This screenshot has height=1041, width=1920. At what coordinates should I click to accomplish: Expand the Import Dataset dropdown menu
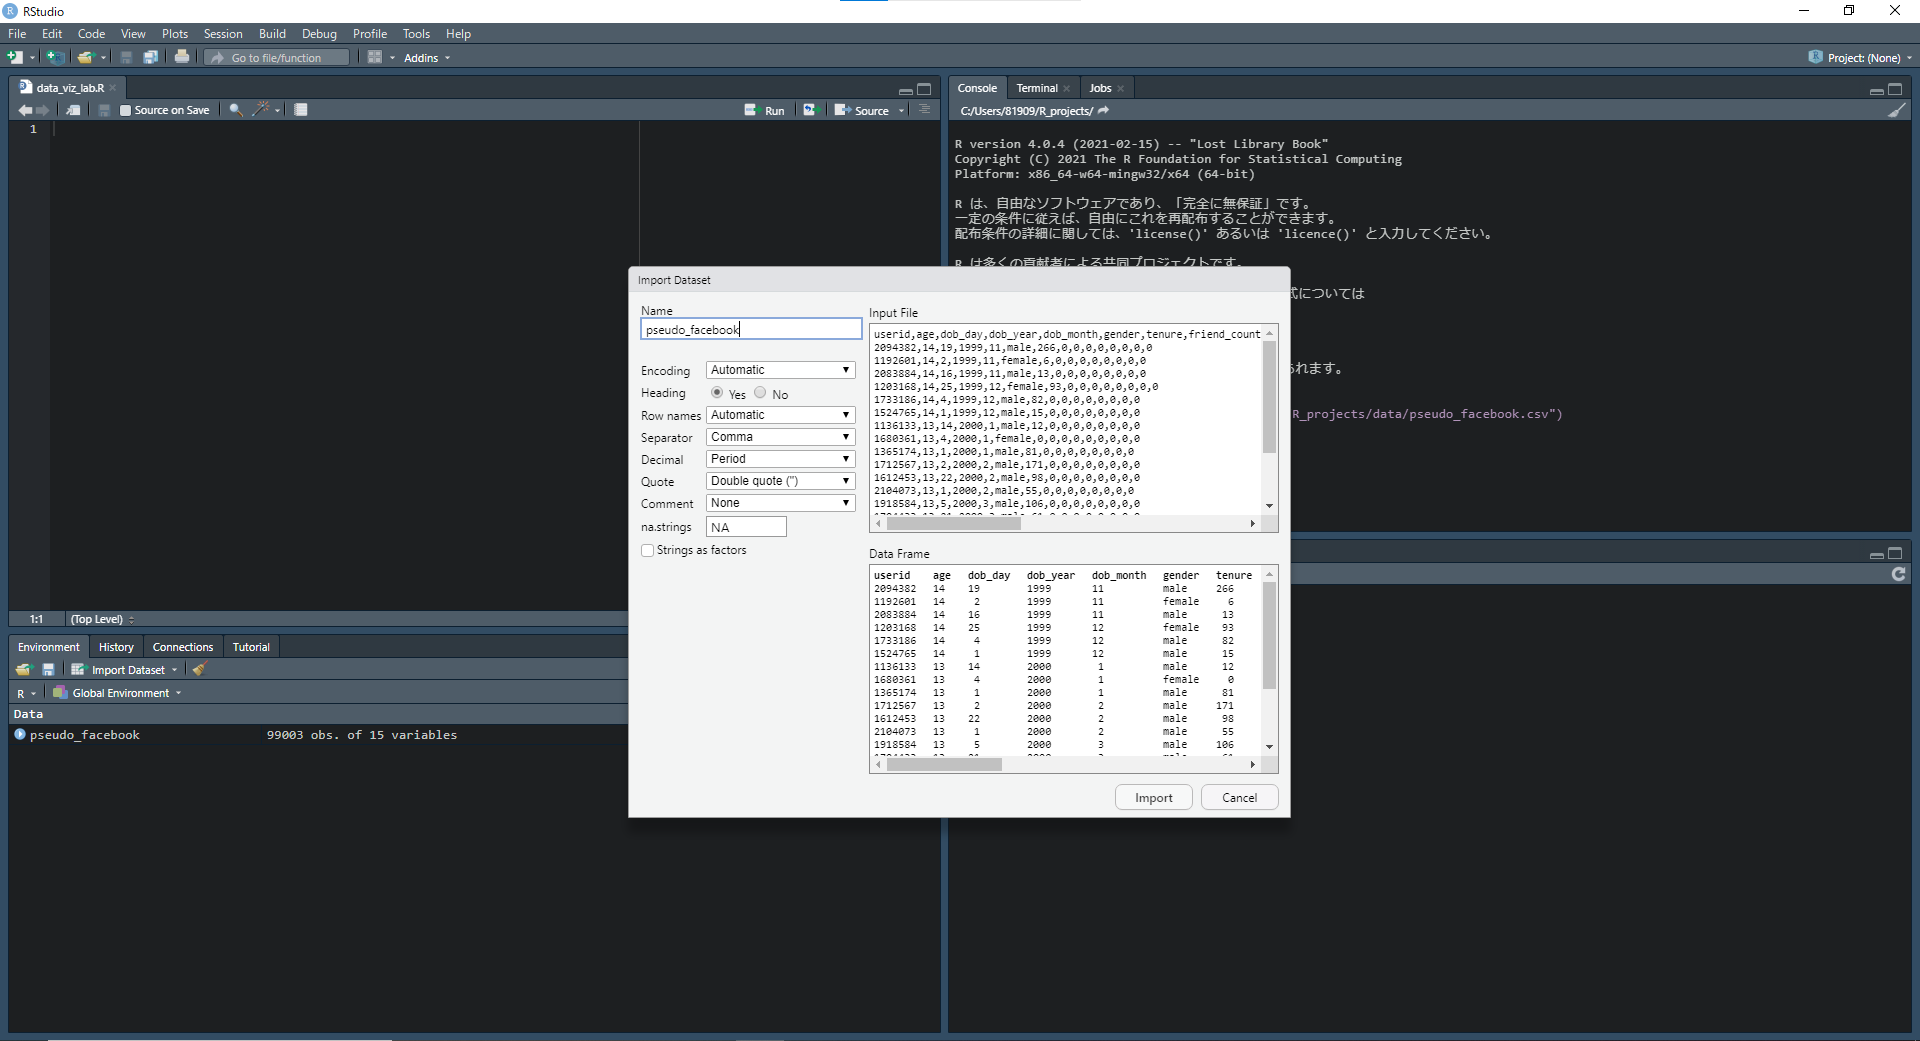[125, 670]
